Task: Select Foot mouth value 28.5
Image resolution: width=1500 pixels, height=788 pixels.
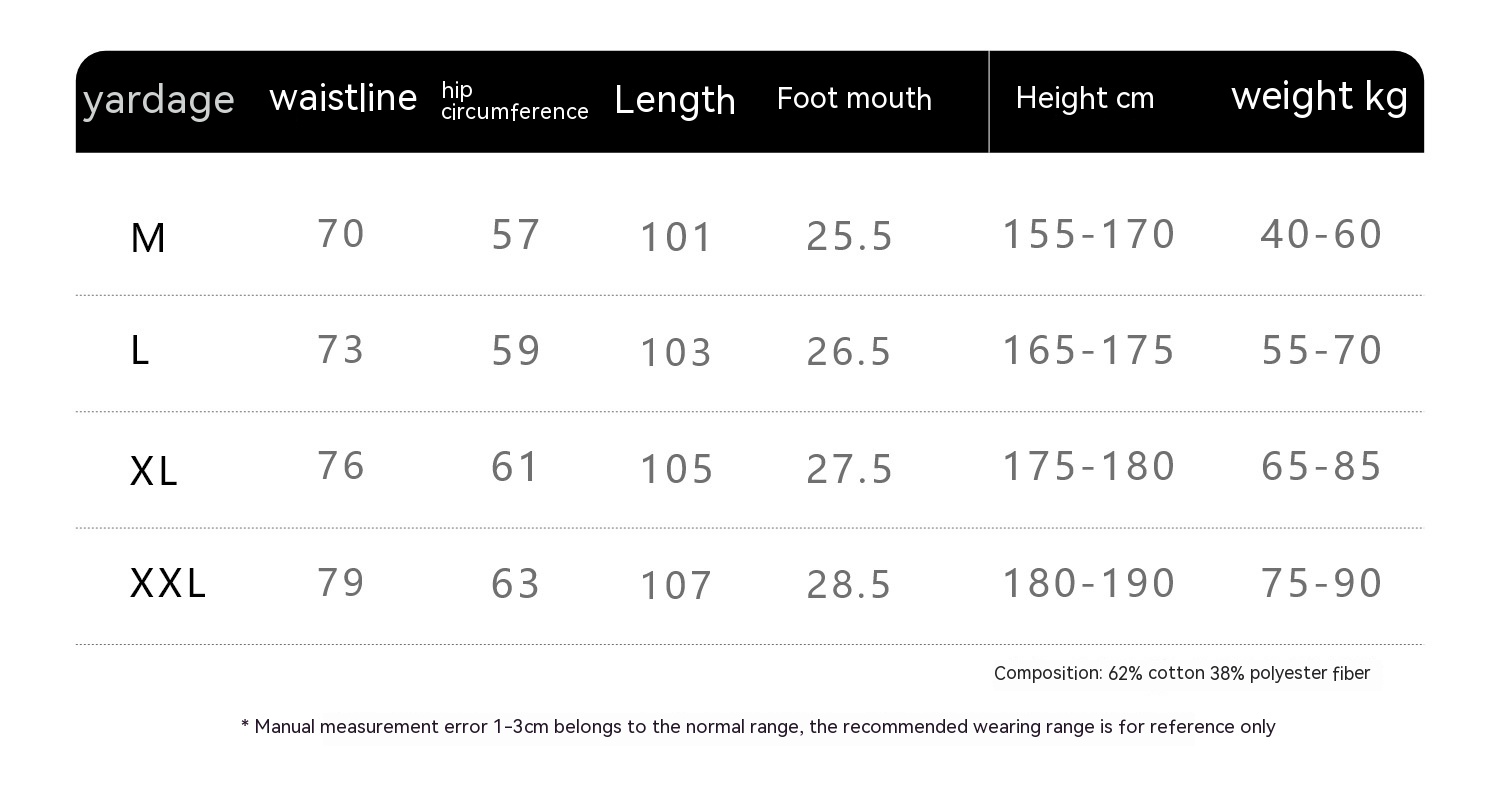Action: pyautogui.click(x=849, y=585)
